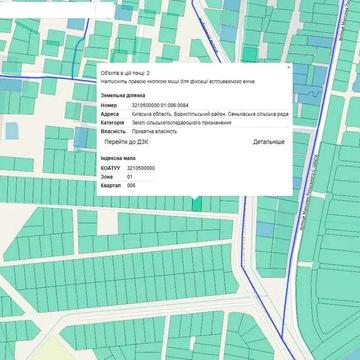Click the КОАТУУ value 3210500000
This screenshot has height=360, width=360.
141,168
